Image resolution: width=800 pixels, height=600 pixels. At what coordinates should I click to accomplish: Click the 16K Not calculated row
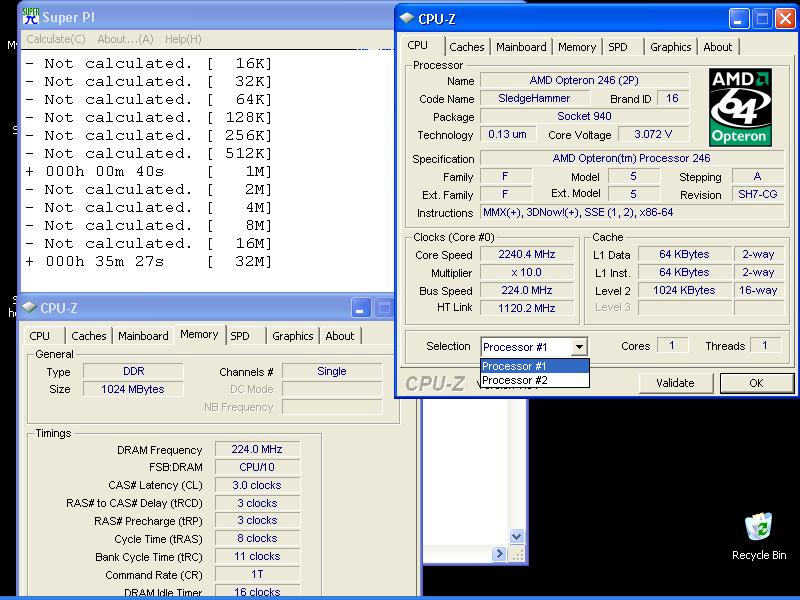tap(149, 63)
